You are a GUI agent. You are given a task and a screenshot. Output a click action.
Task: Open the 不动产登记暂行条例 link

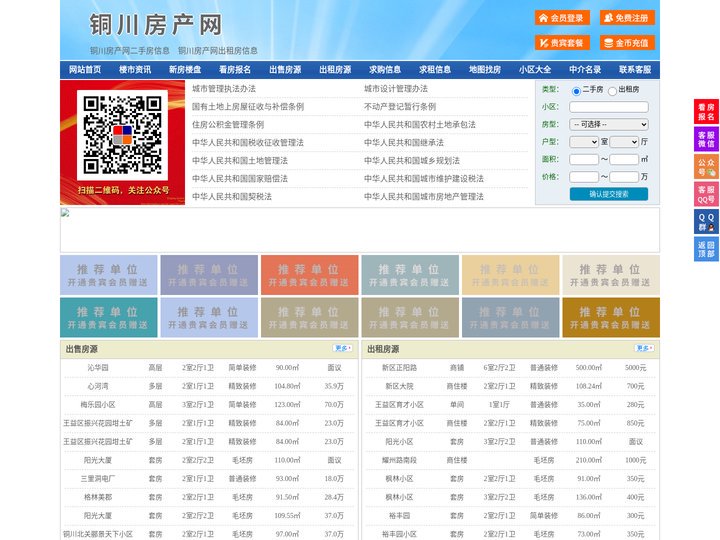400,107
